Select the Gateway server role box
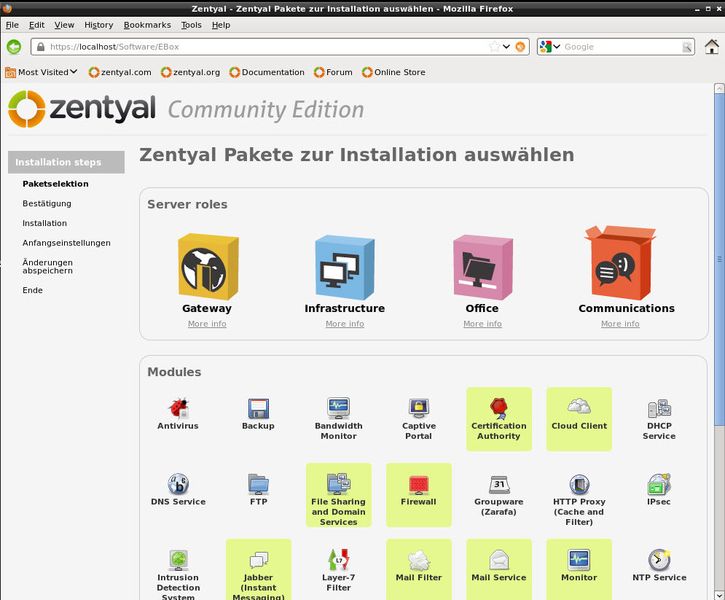Screen dimensions: 725x600 pyautogui.click(x=208, y=267)
